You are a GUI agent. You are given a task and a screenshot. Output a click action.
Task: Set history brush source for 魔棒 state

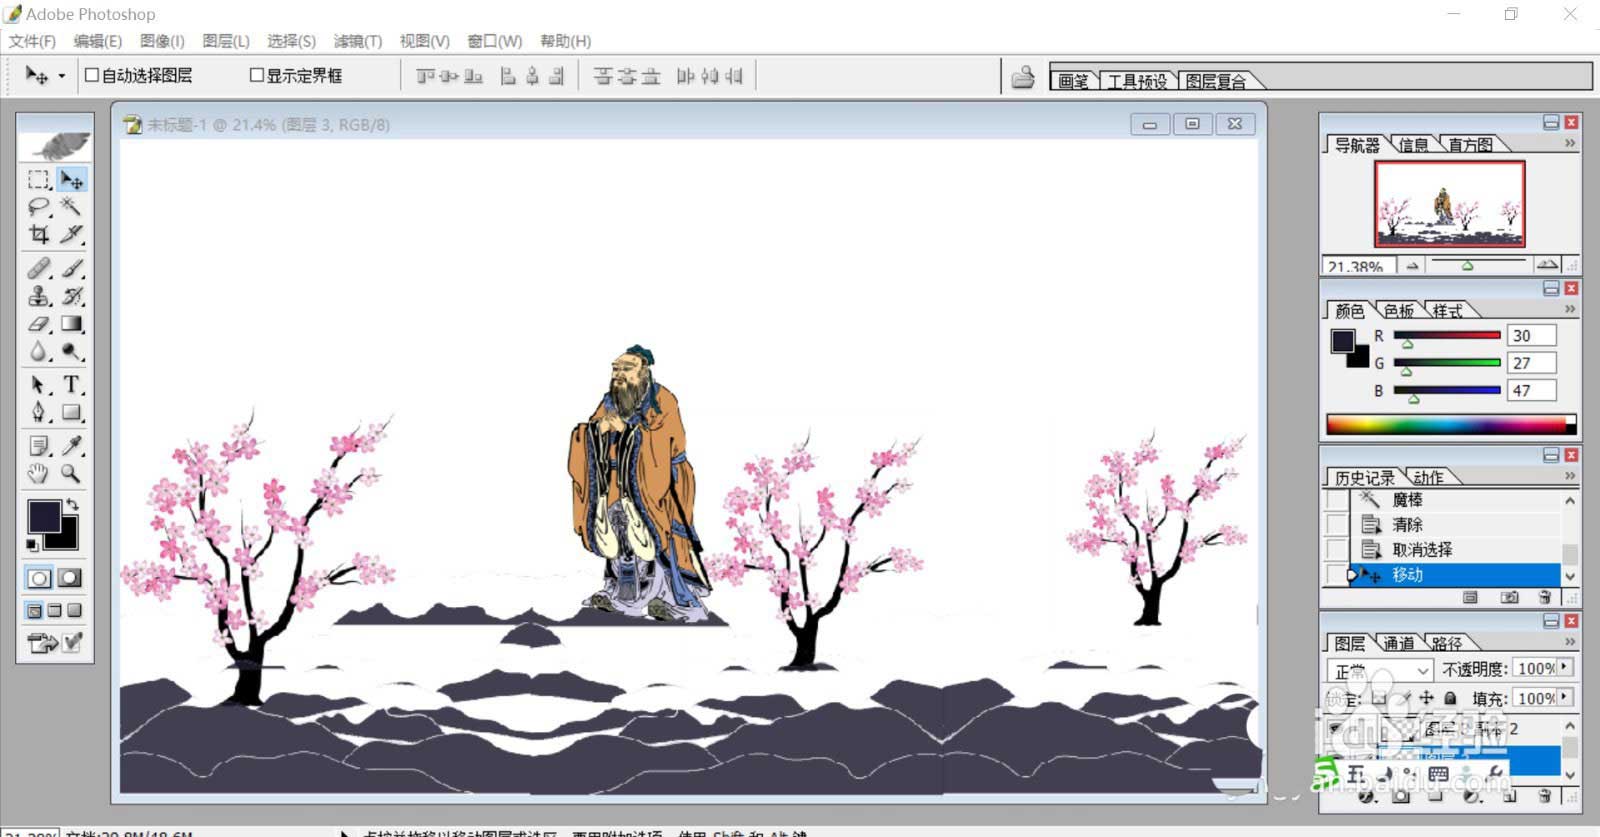pyautogui.click(x=1337, y=499)
